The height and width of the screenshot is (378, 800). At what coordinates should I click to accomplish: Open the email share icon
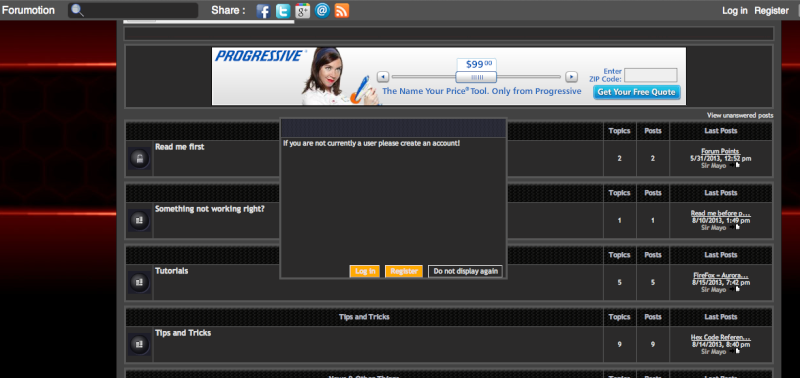pos(322,11)
